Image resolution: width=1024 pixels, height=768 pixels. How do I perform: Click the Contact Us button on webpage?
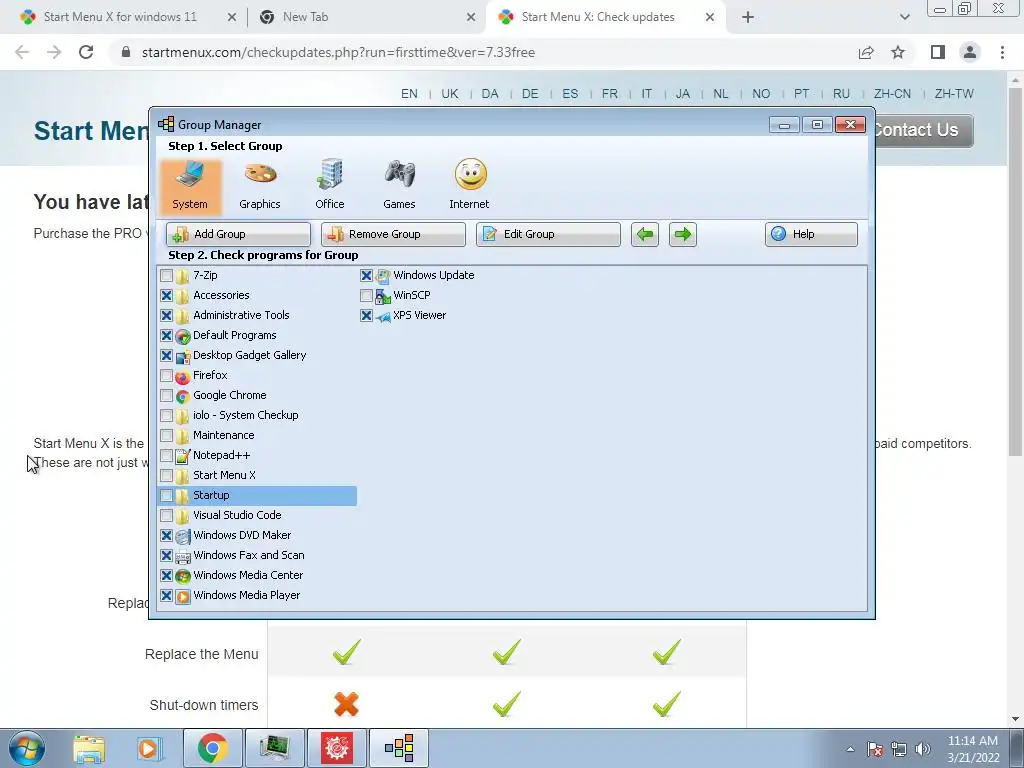(x=923, y=130)
